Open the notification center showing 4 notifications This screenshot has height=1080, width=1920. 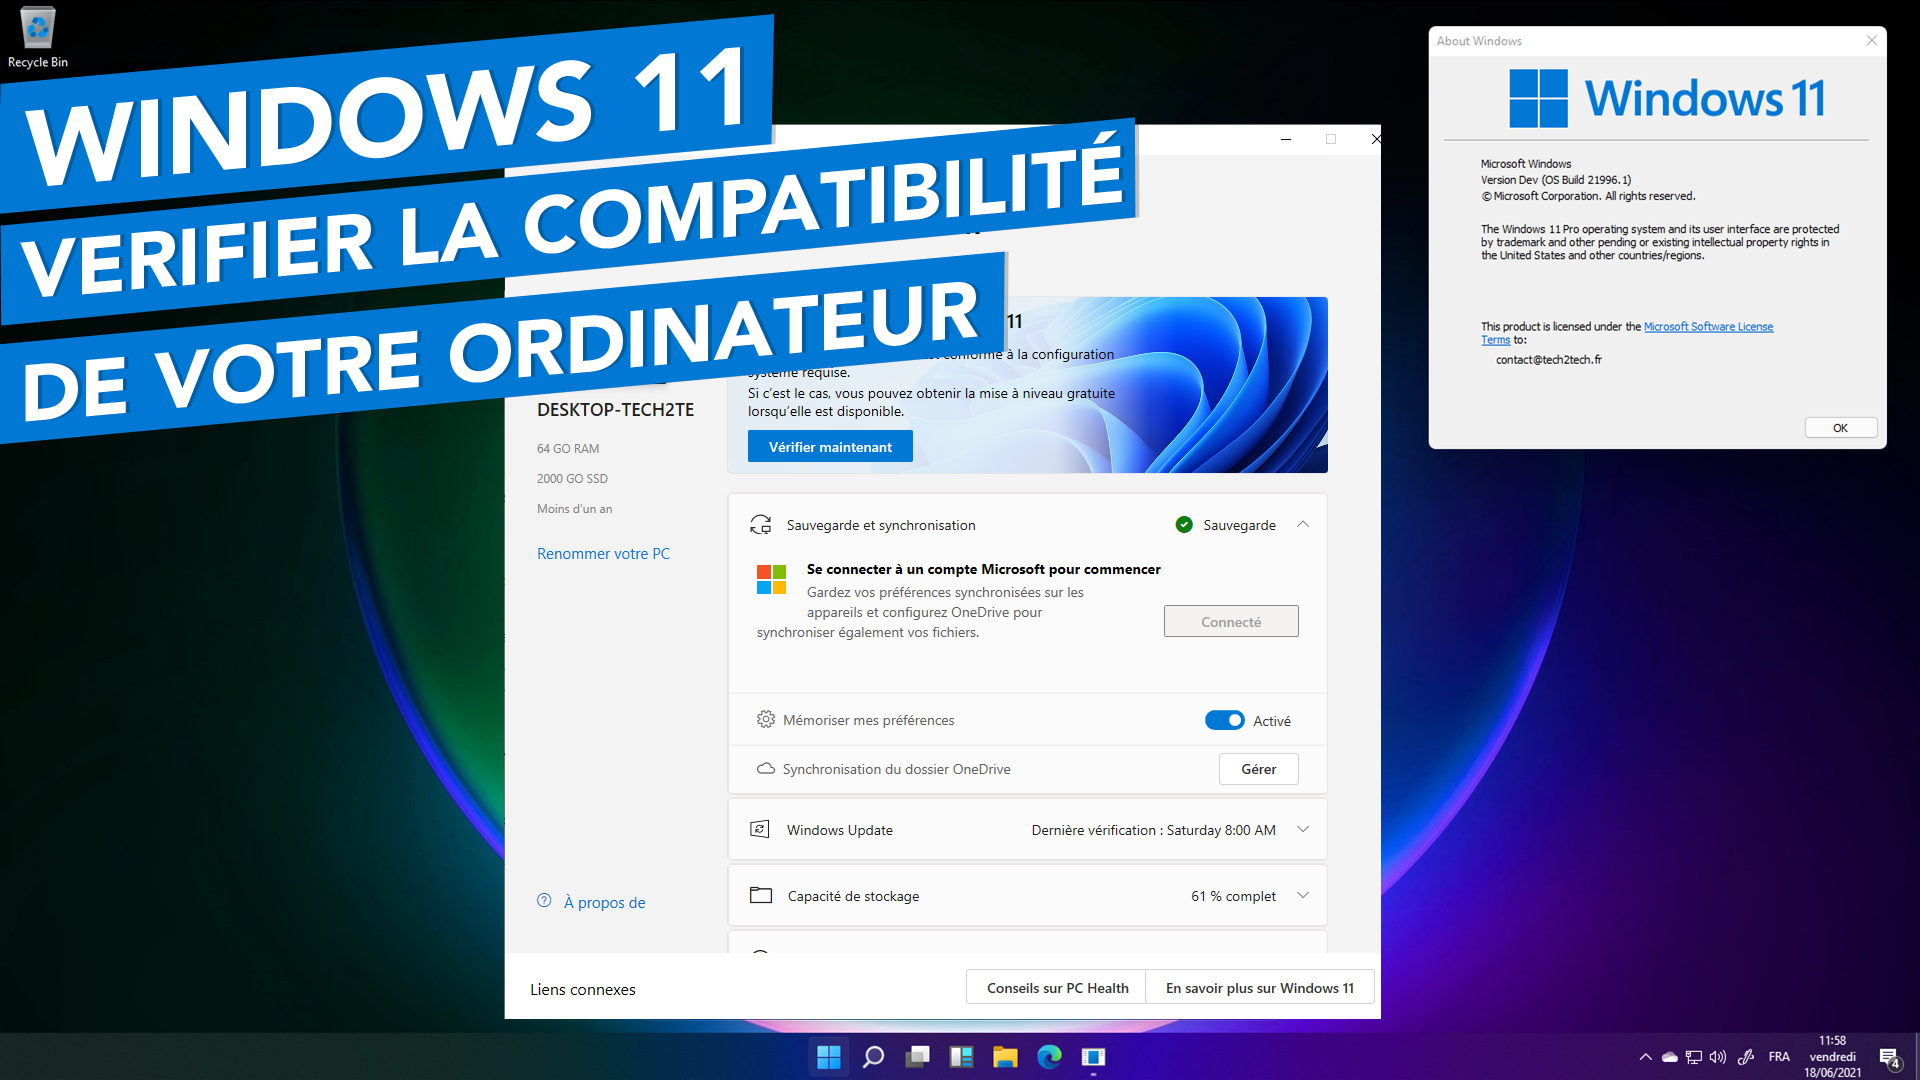point(1890,1057)
